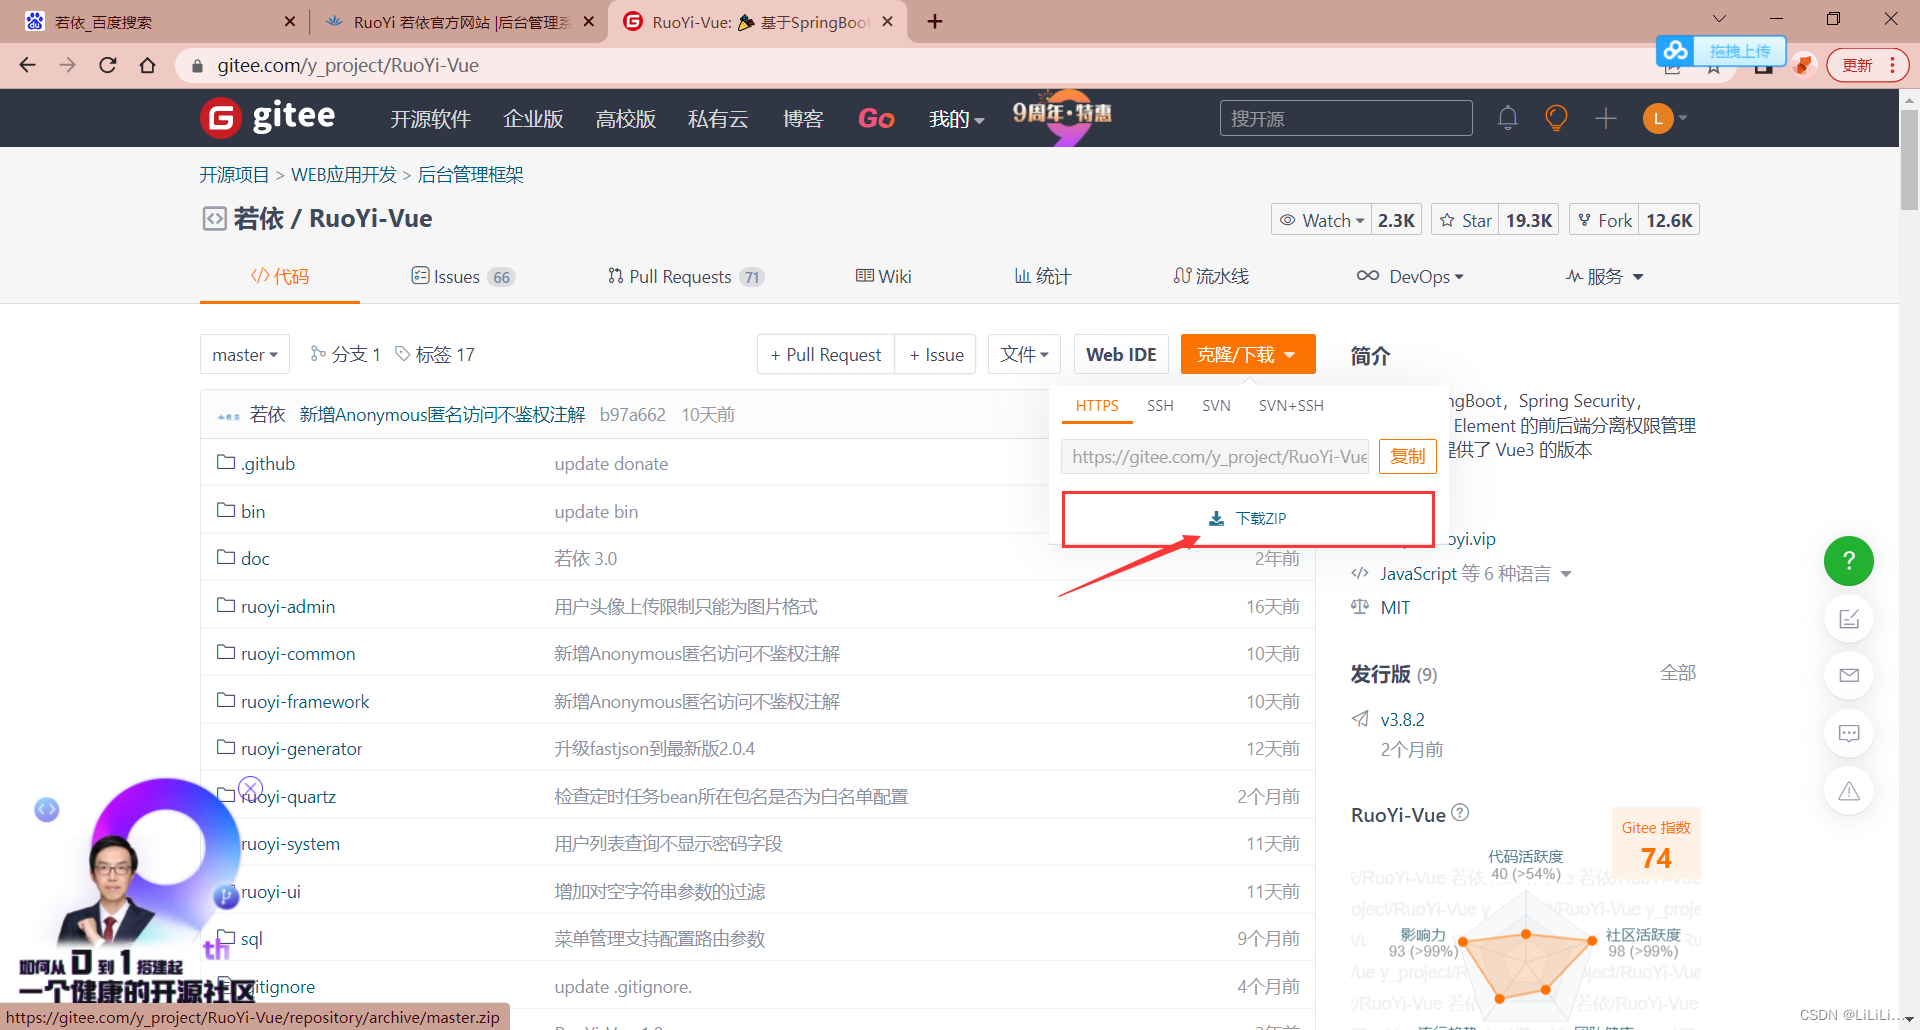
Task: Click the page vertical scrollbar thumb
Action: tap(1909, 160)
